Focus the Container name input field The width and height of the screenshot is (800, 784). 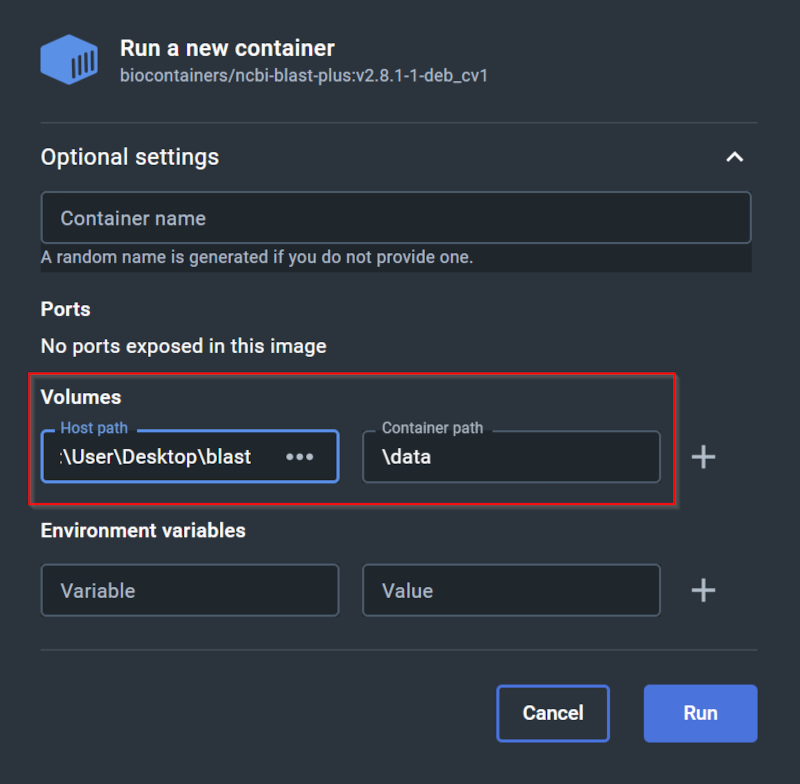[395, 218]
